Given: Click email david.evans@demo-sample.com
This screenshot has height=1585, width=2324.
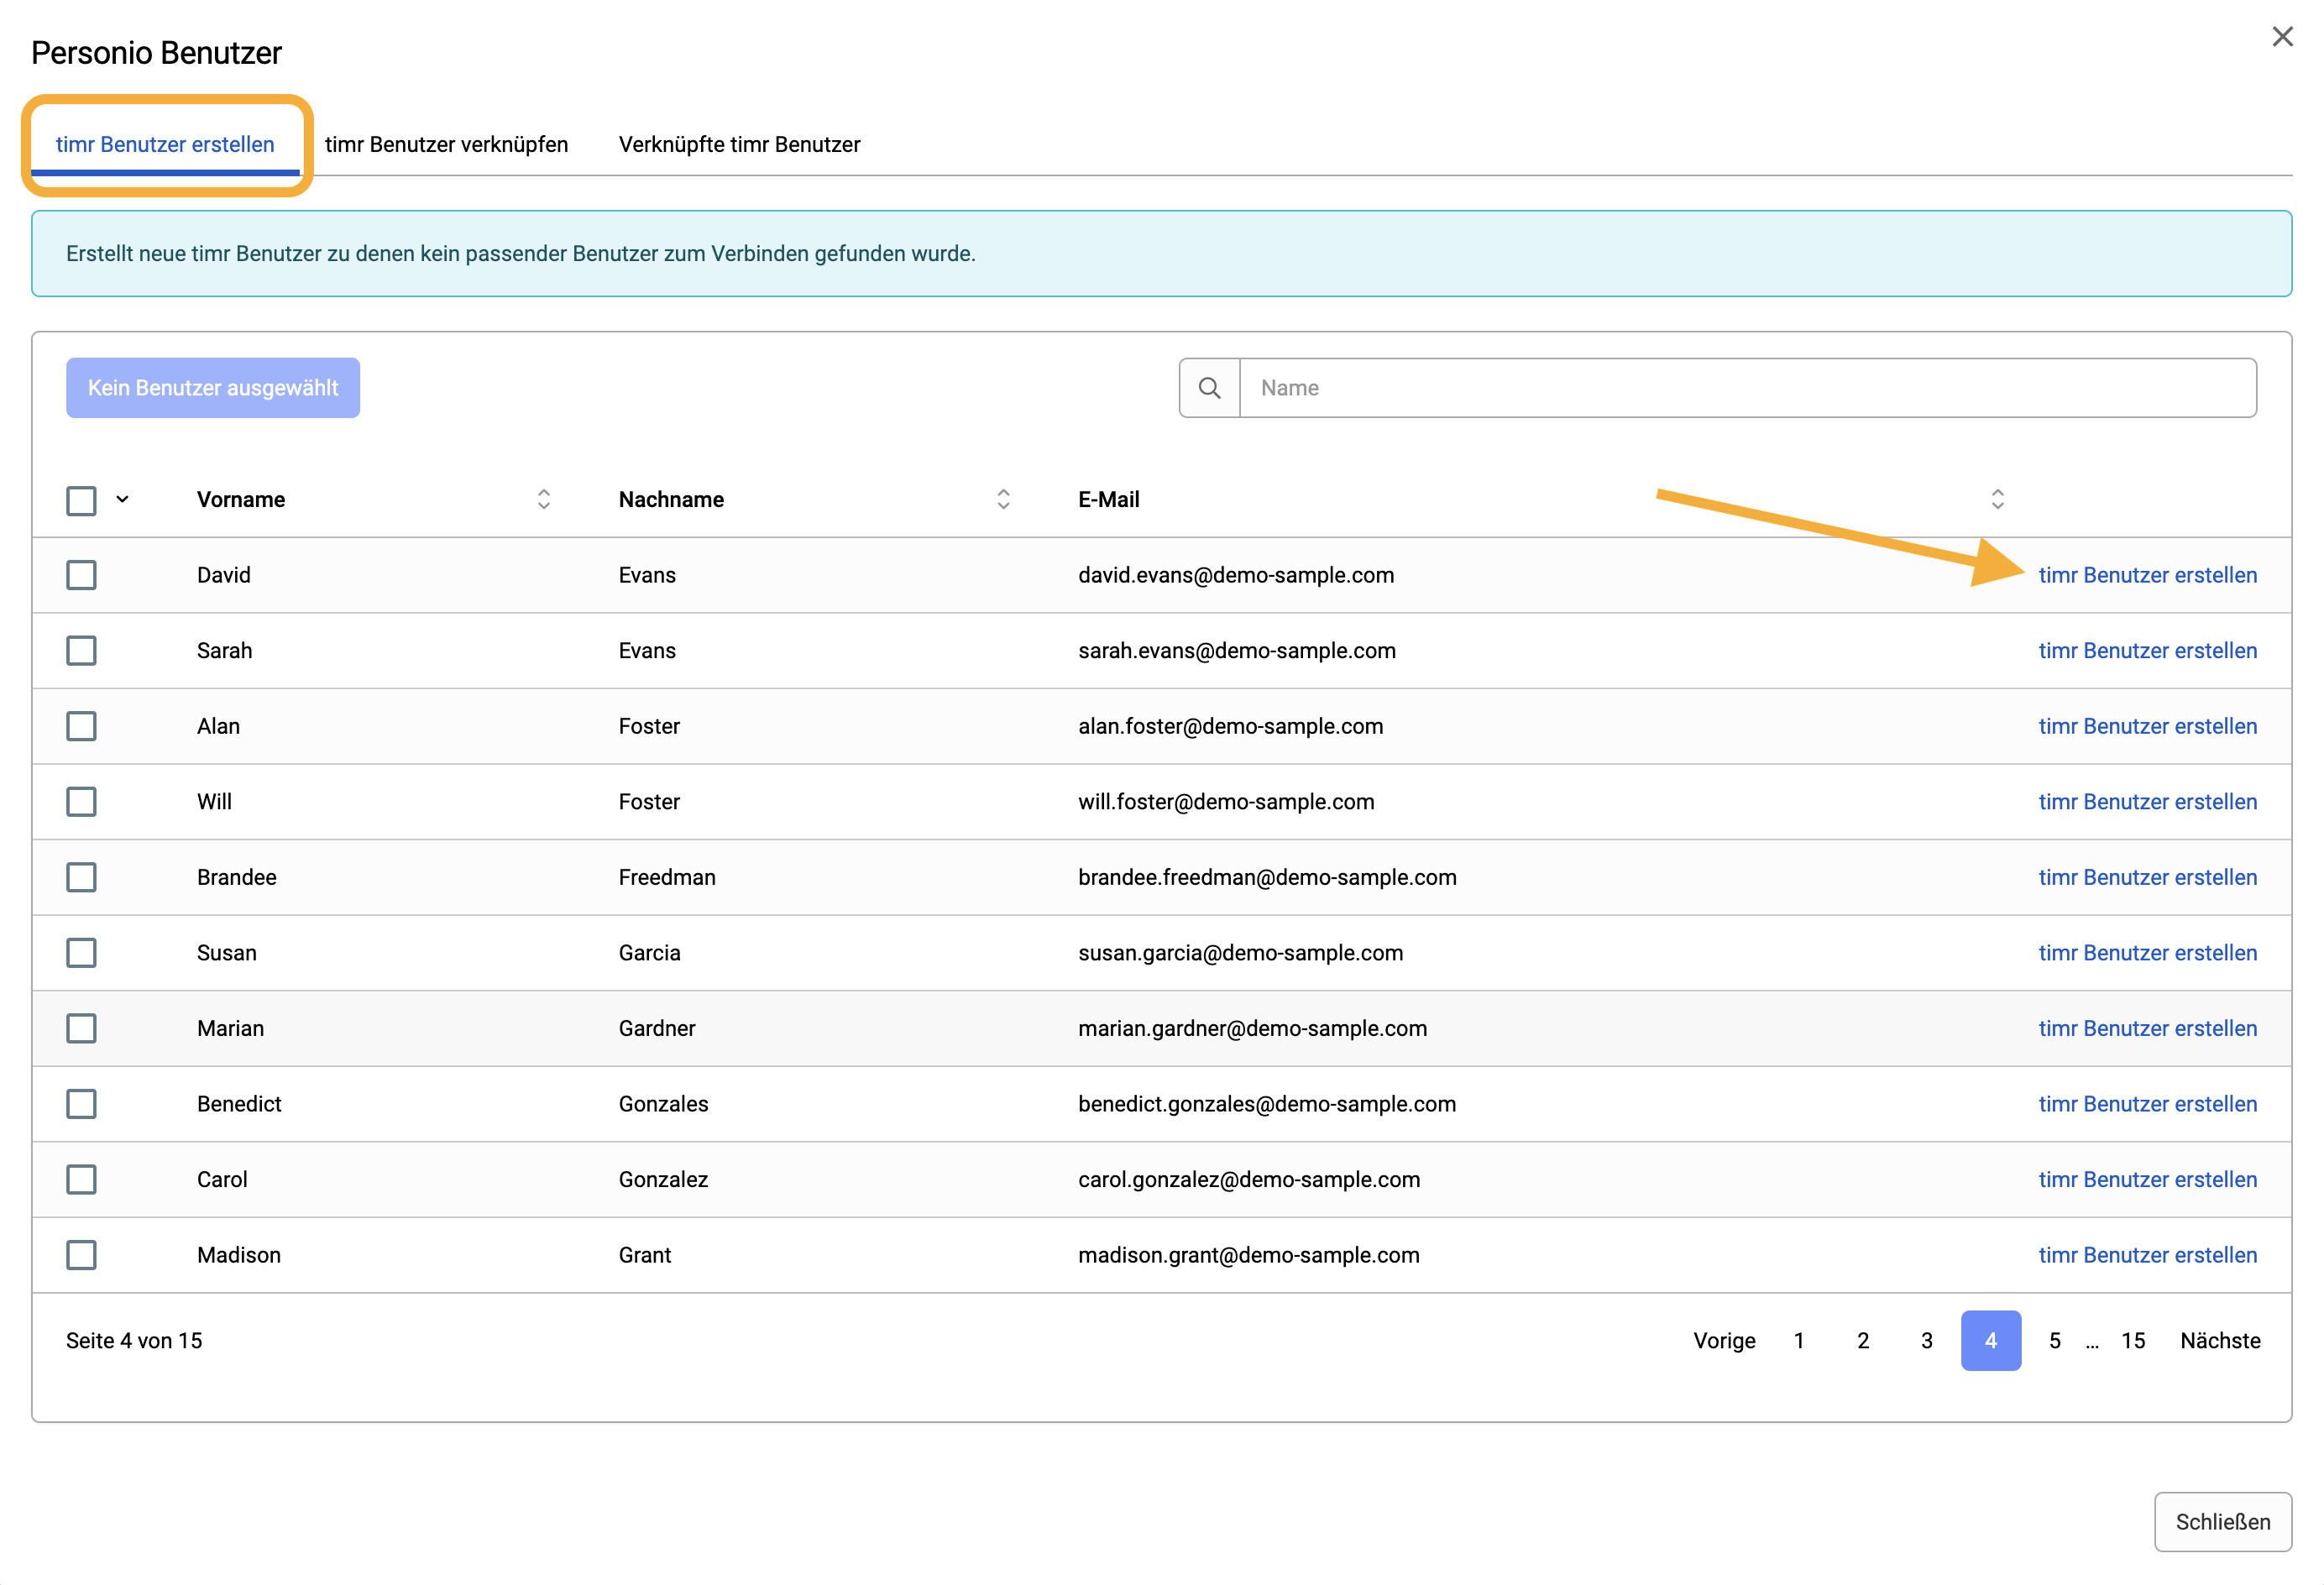Looking at the screenshot, I should coord(1236,575).
